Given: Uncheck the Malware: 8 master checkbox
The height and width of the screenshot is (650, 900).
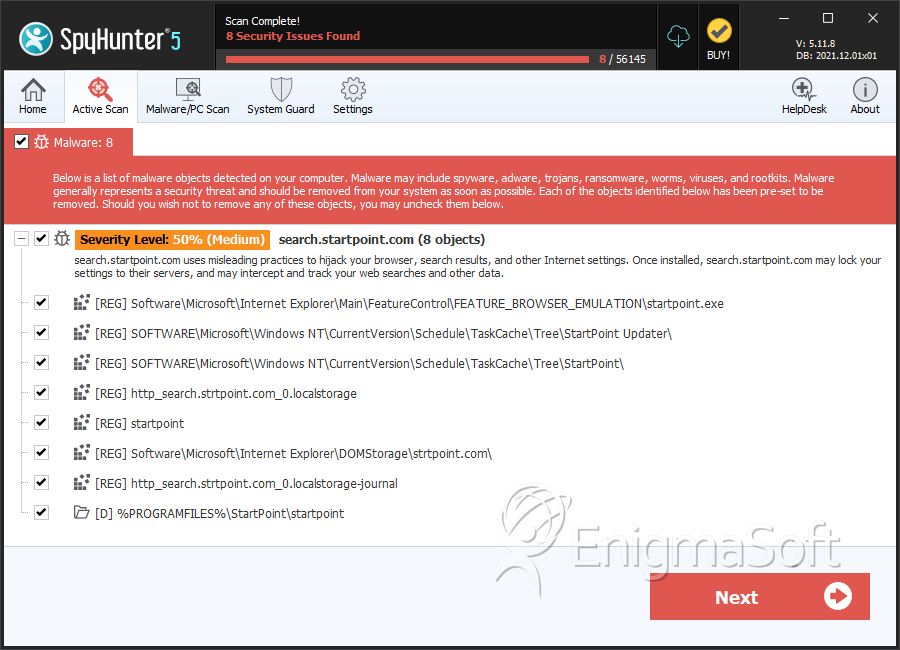Looking at the screenshot, I should coord(21,142).
